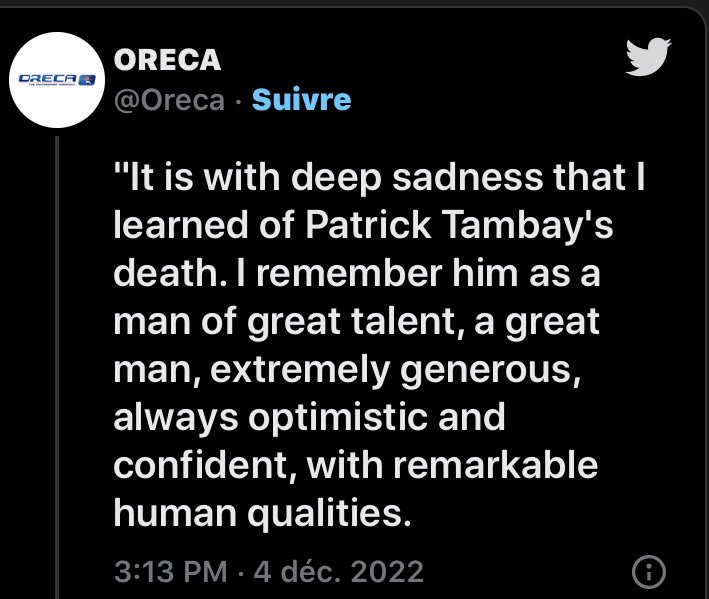The width and height of the screenshot is (709, 599).
Task: Follow ORECA with the Suivre link
Action: point(301,100)
